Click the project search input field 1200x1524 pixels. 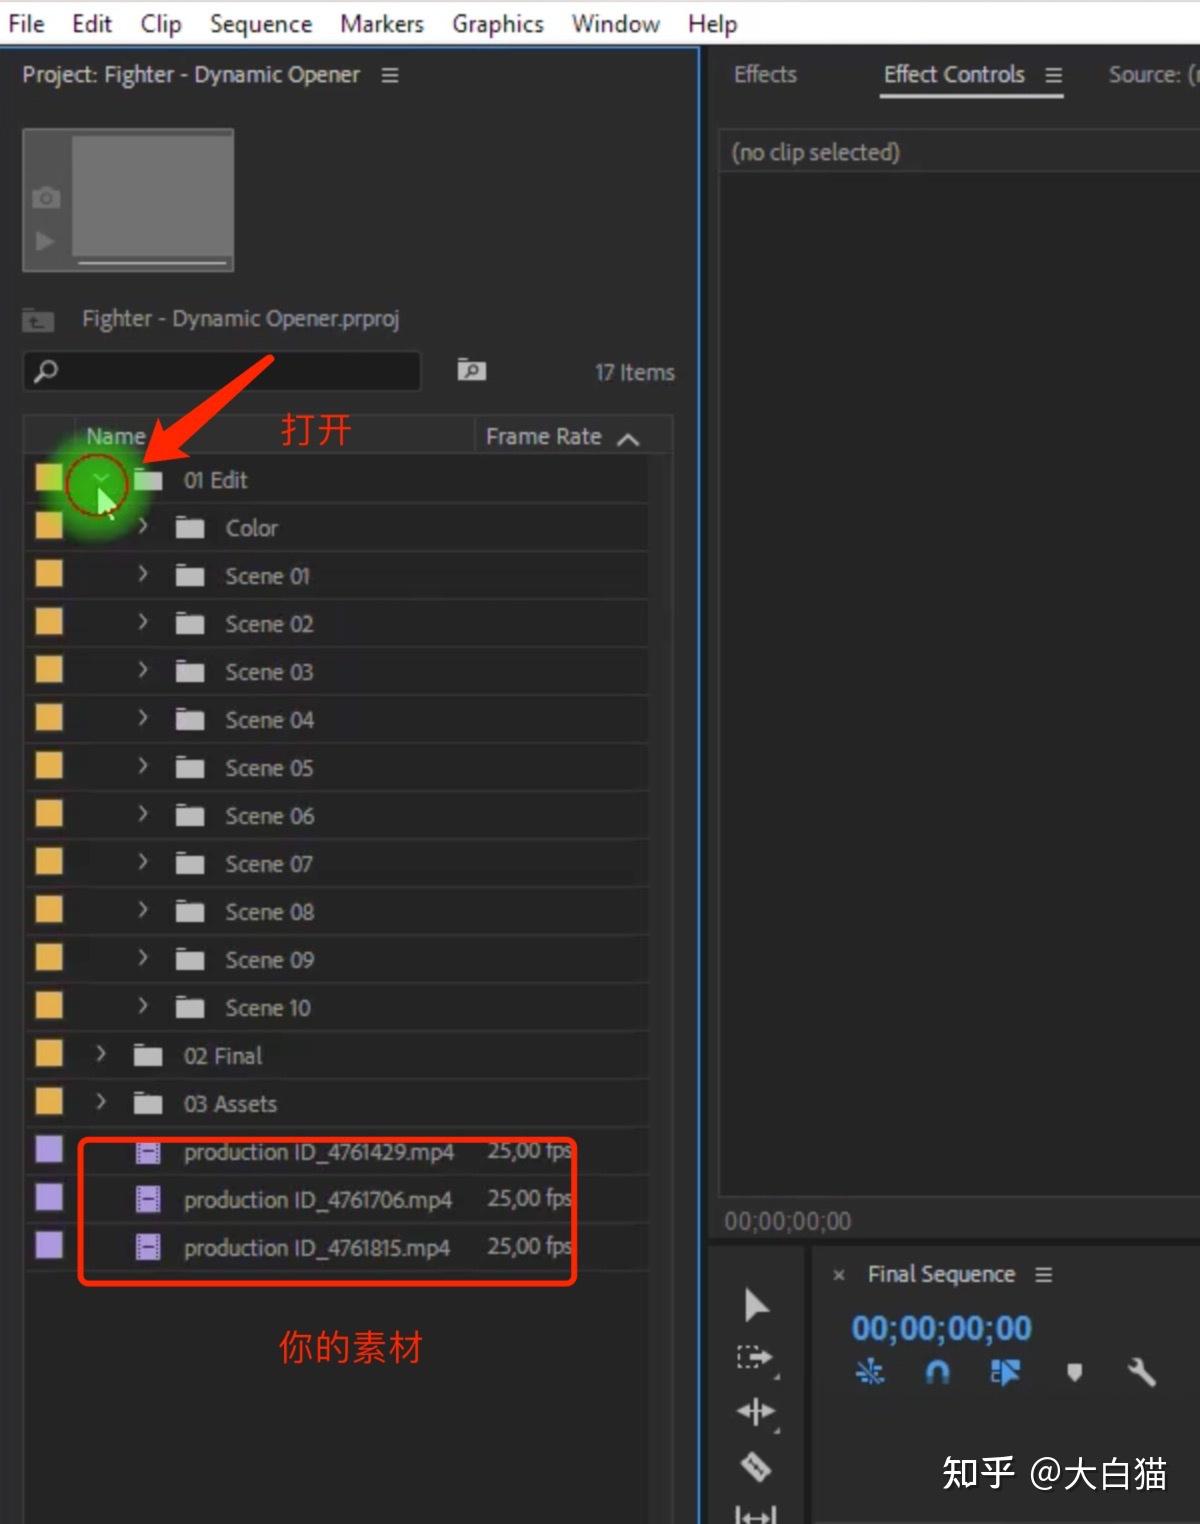[x=221, y=371]
